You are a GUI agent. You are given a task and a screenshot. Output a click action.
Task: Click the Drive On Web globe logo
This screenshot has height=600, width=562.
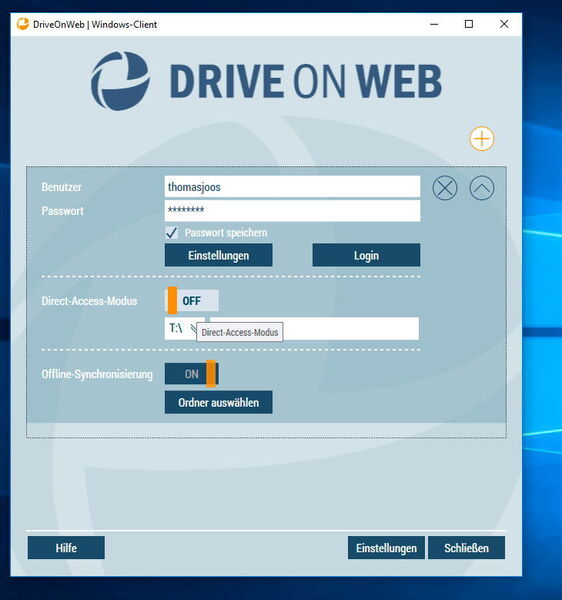point(121,81)
